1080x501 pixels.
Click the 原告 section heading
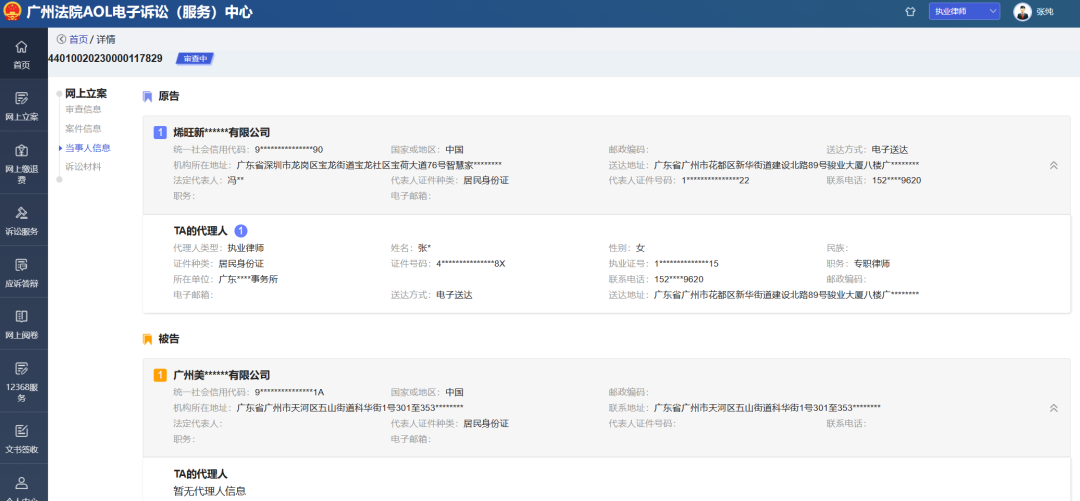point(169,96)
